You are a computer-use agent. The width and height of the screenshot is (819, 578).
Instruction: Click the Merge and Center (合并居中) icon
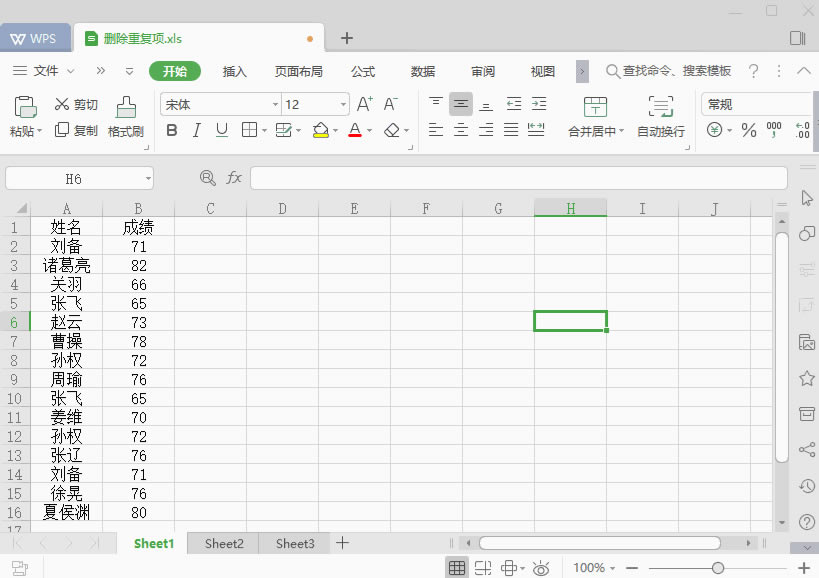point(595,107)
